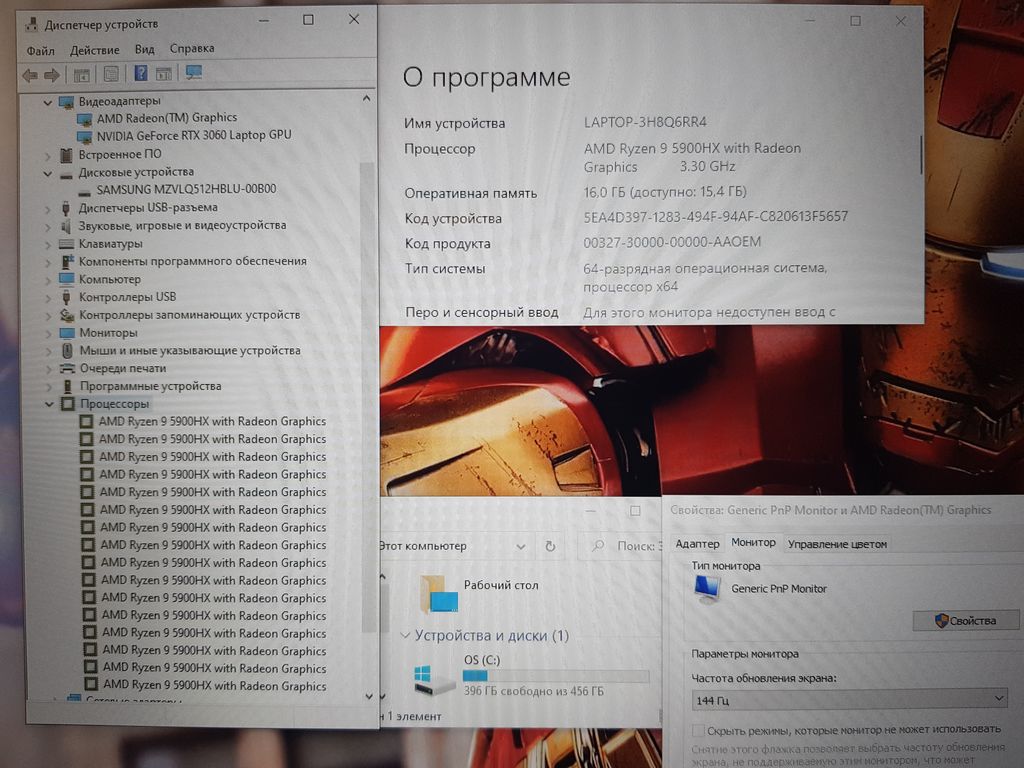Open the Справка menu
Screen dimensions: 1024x768
[192, 48]
